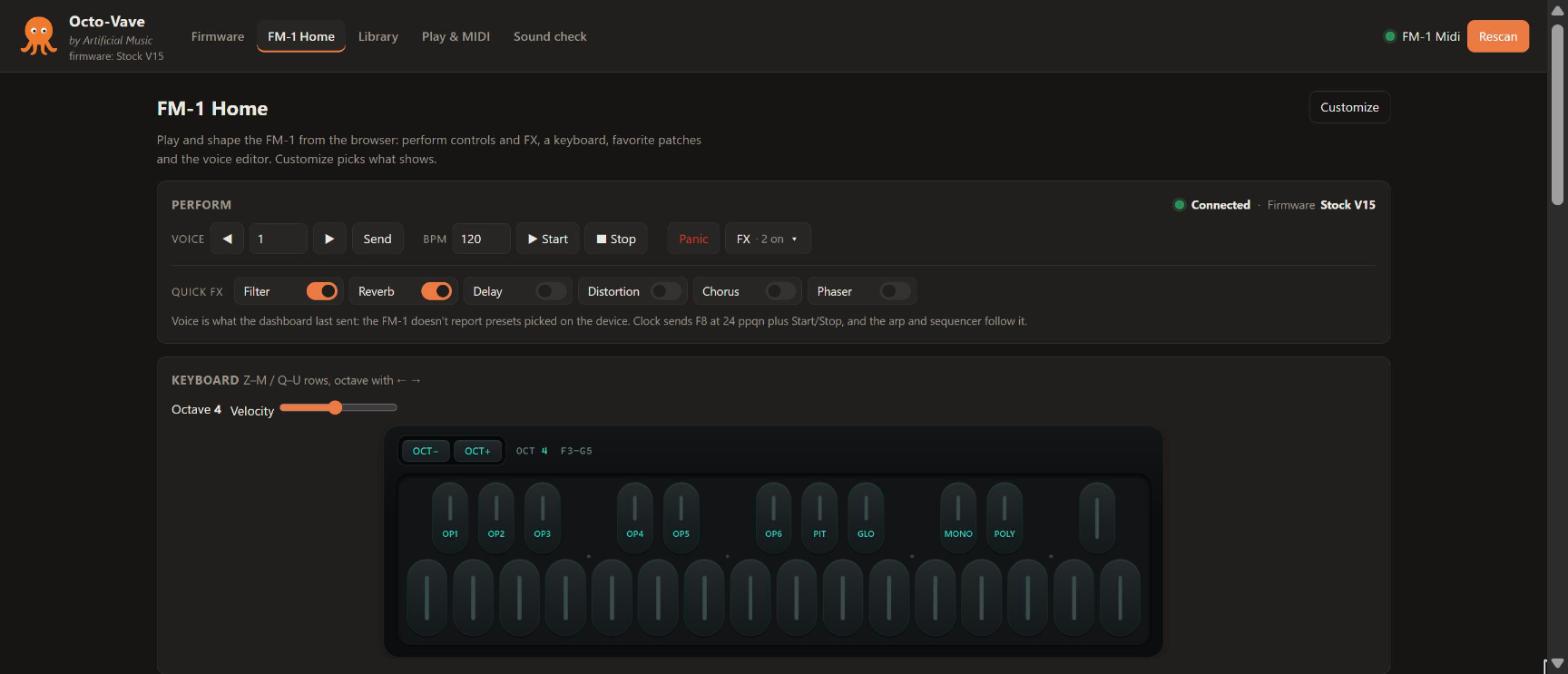Trigger the GLO keyboard key
Viewport: 1568px width, 674px height.
[x=866, y=518]
